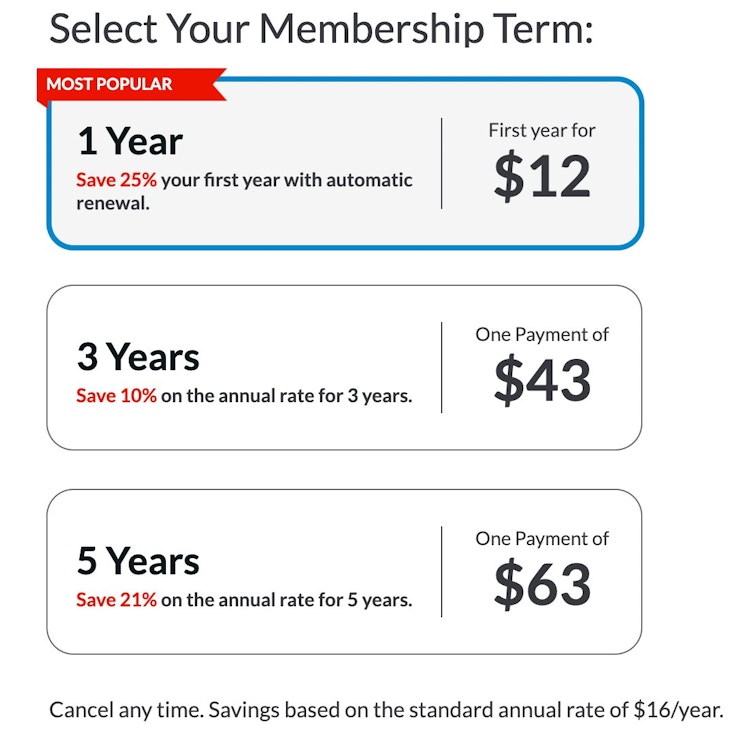
Task: Click the $63 one payment price
Action: [x=542, y=584]
